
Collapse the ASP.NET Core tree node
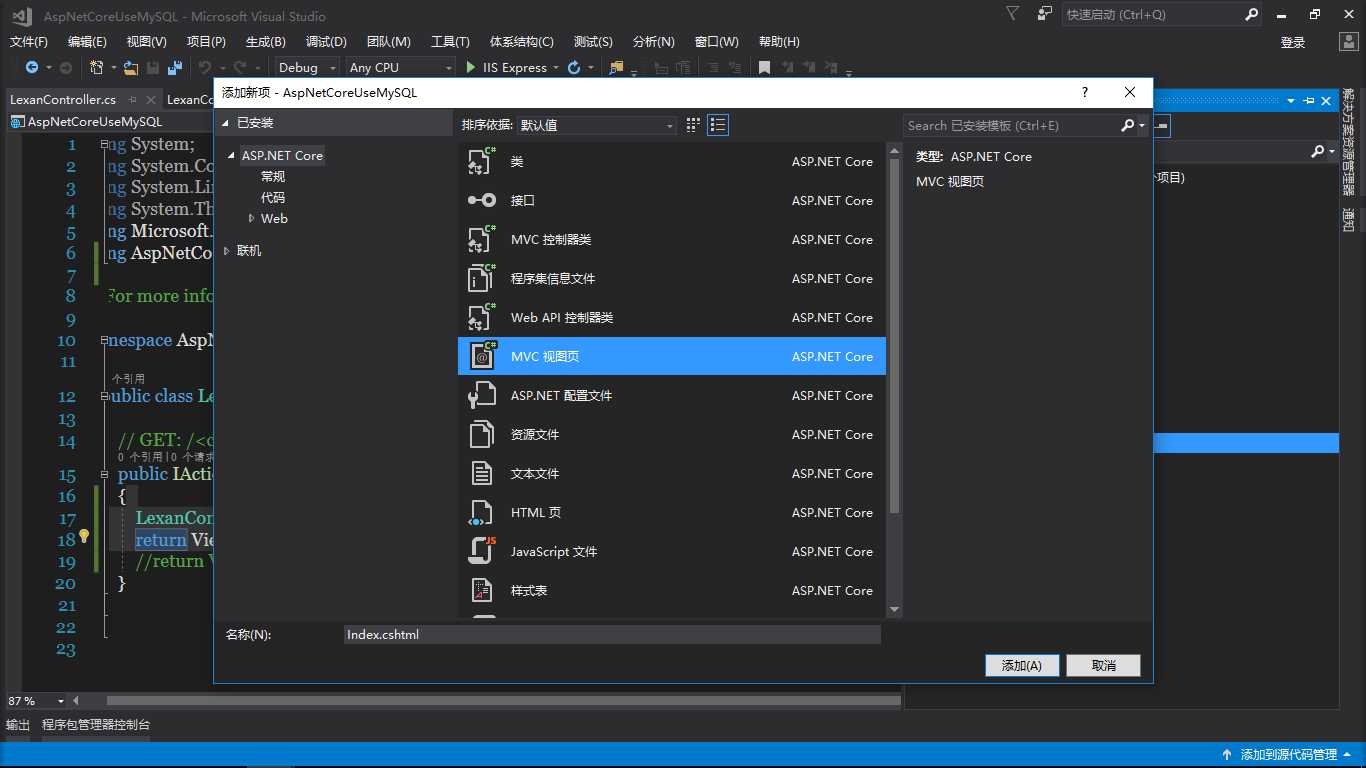(x=232, y=156)
